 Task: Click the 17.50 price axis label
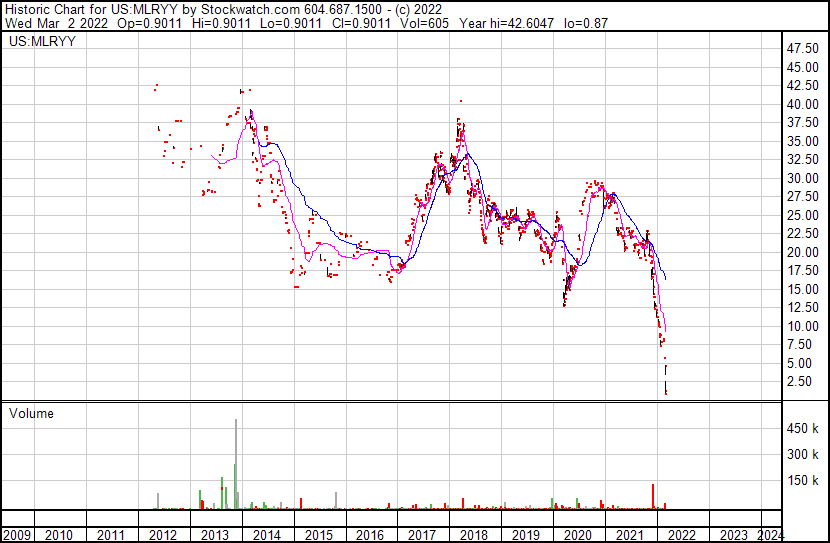coord(802,270)
